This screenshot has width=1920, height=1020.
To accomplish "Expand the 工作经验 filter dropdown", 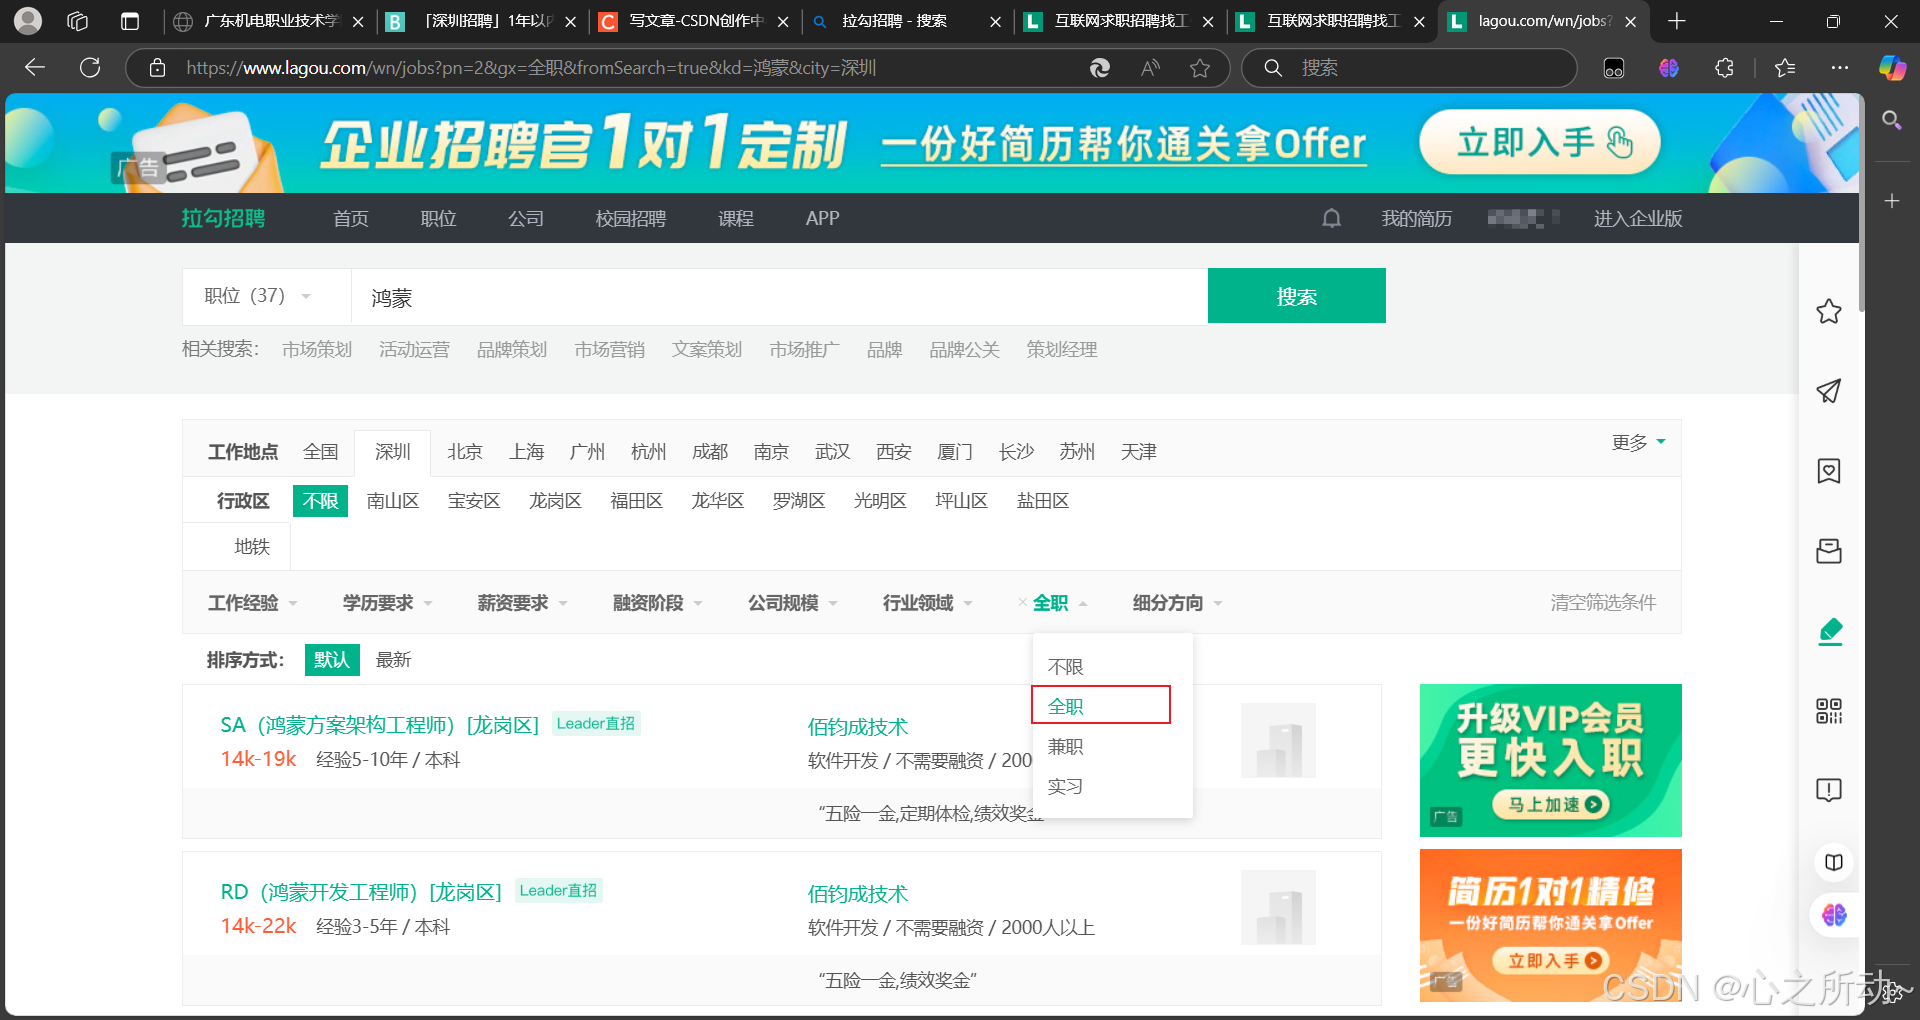I will 253,603.
